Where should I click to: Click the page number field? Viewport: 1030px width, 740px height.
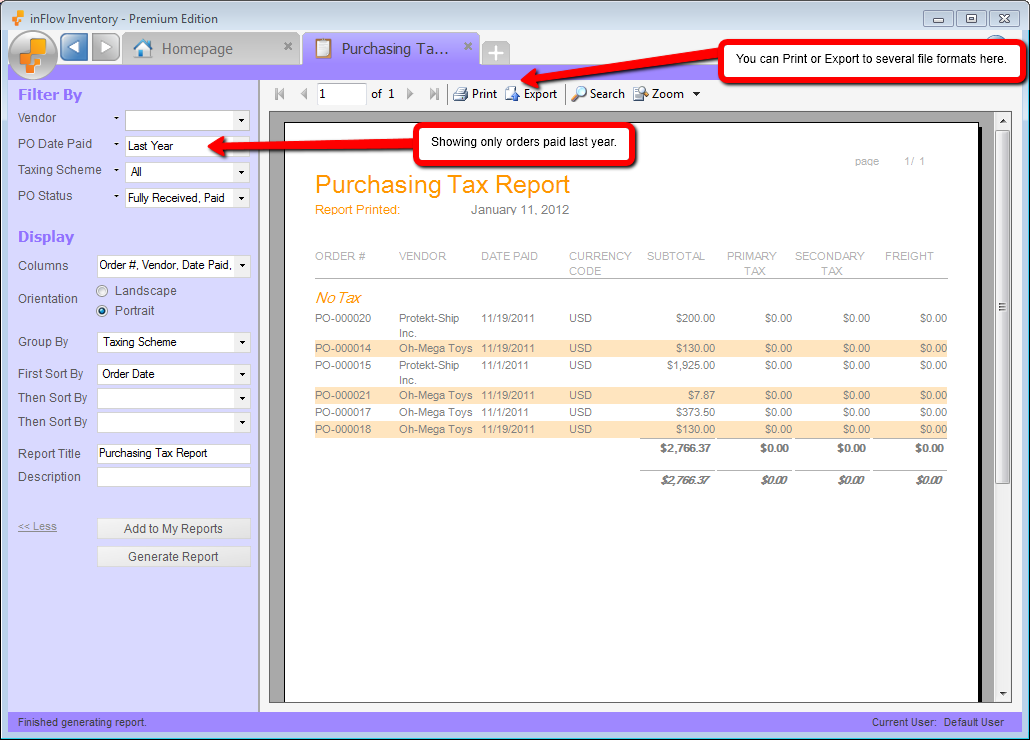(341, 94)
